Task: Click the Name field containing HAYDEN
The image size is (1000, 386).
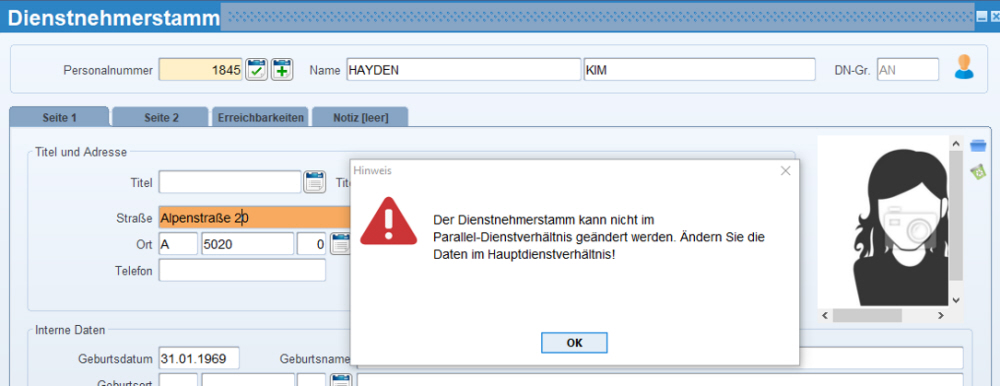Action: tap(464, 70)
